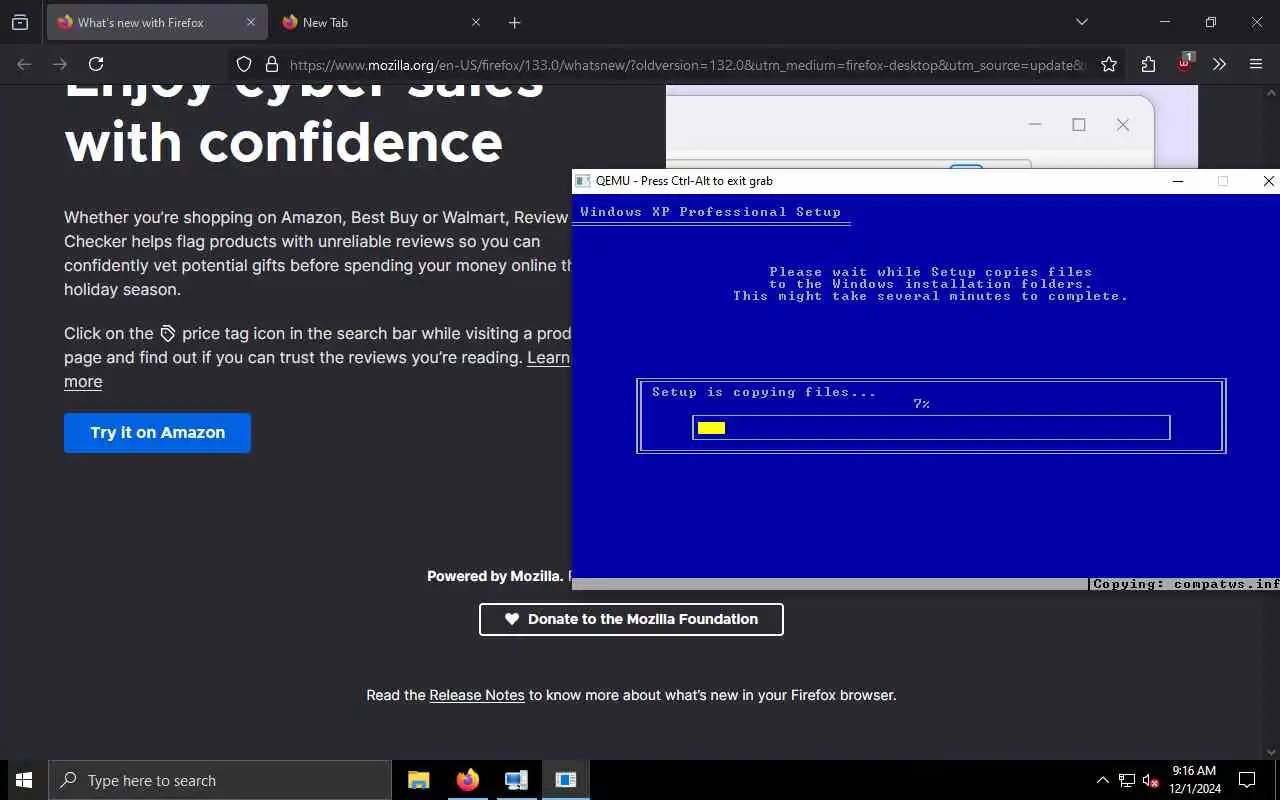Open the clock showing 9:16 AM

tap(1194, 780)
